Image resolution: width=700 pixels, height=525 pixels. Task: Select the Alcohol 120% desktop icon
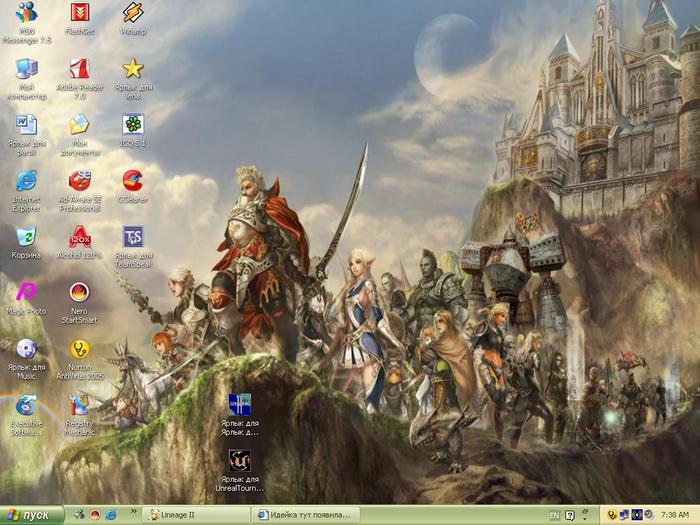79,237
